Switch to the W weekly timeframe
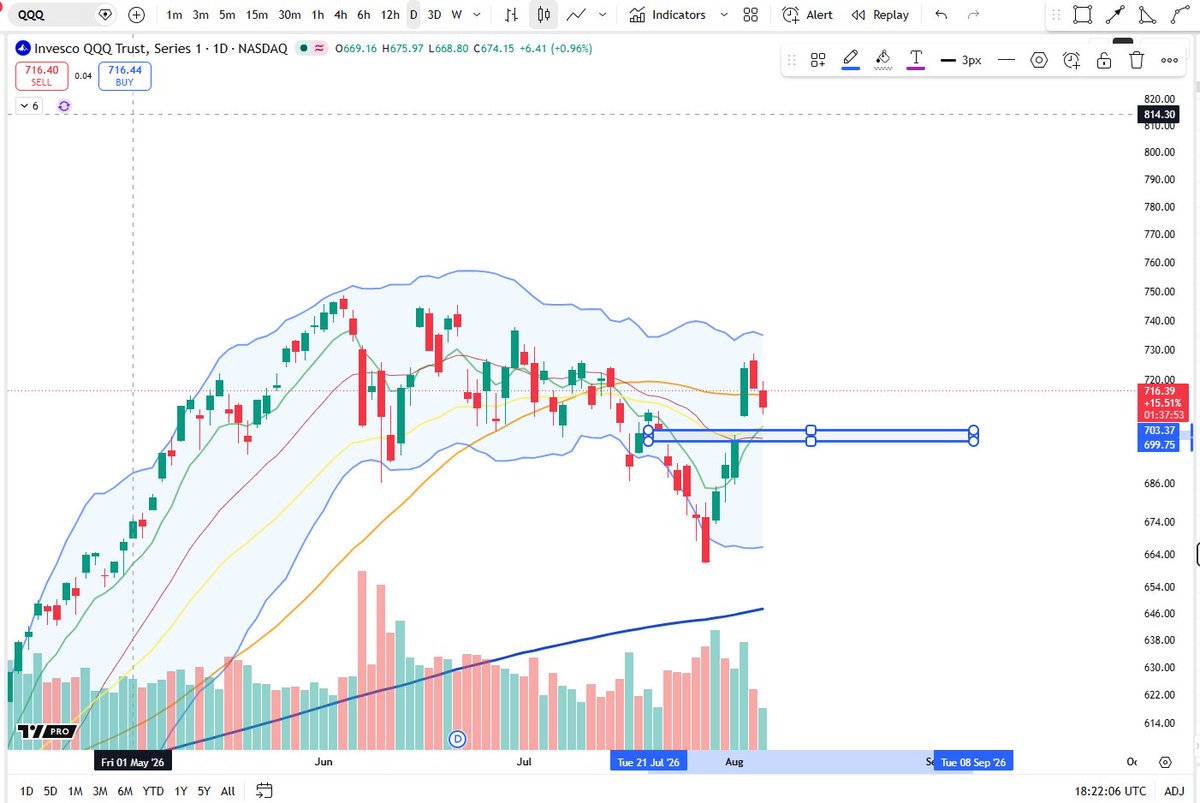Viewport: 1200px width, 803px height. click(456, 15)
